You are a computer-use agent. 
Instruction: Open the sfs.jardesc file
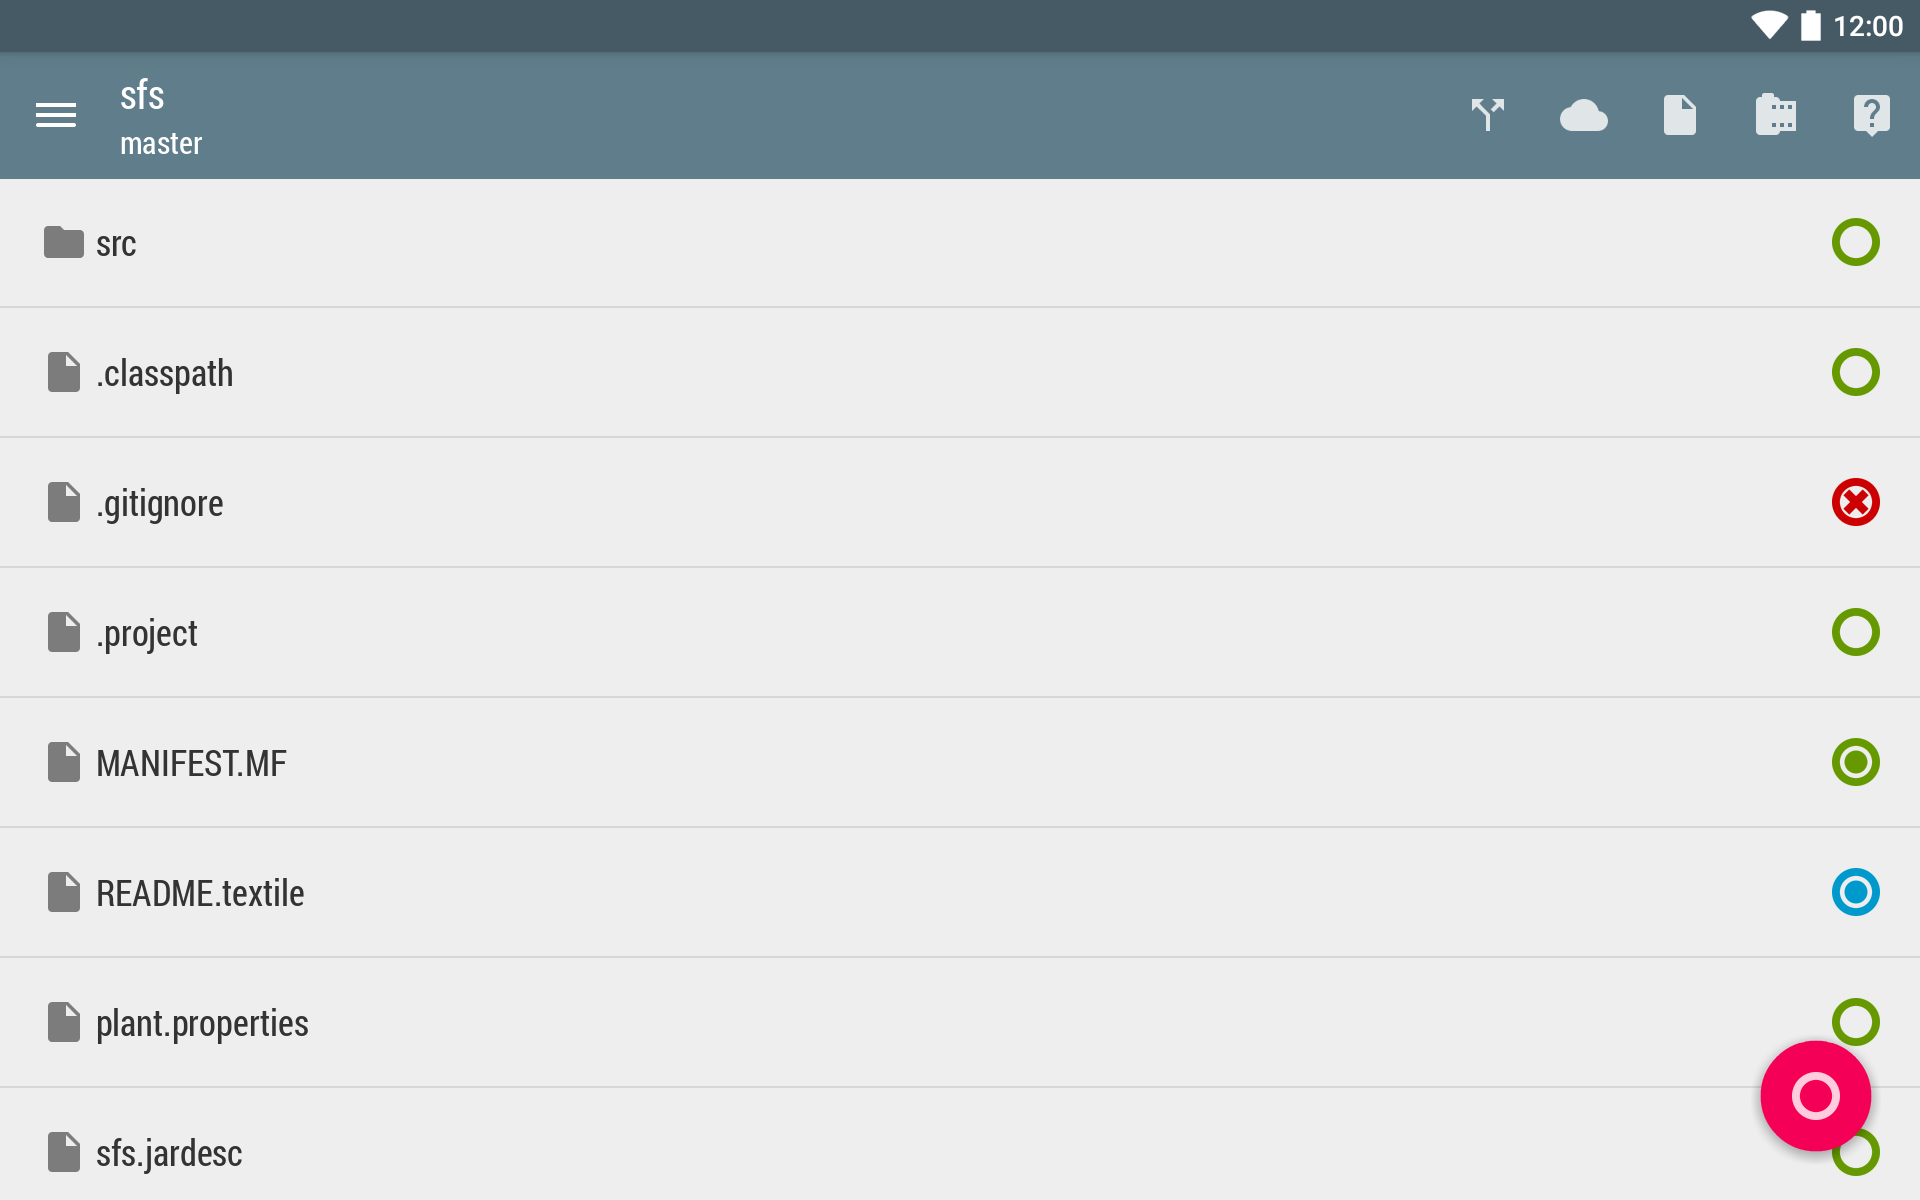pos(169,1154)
